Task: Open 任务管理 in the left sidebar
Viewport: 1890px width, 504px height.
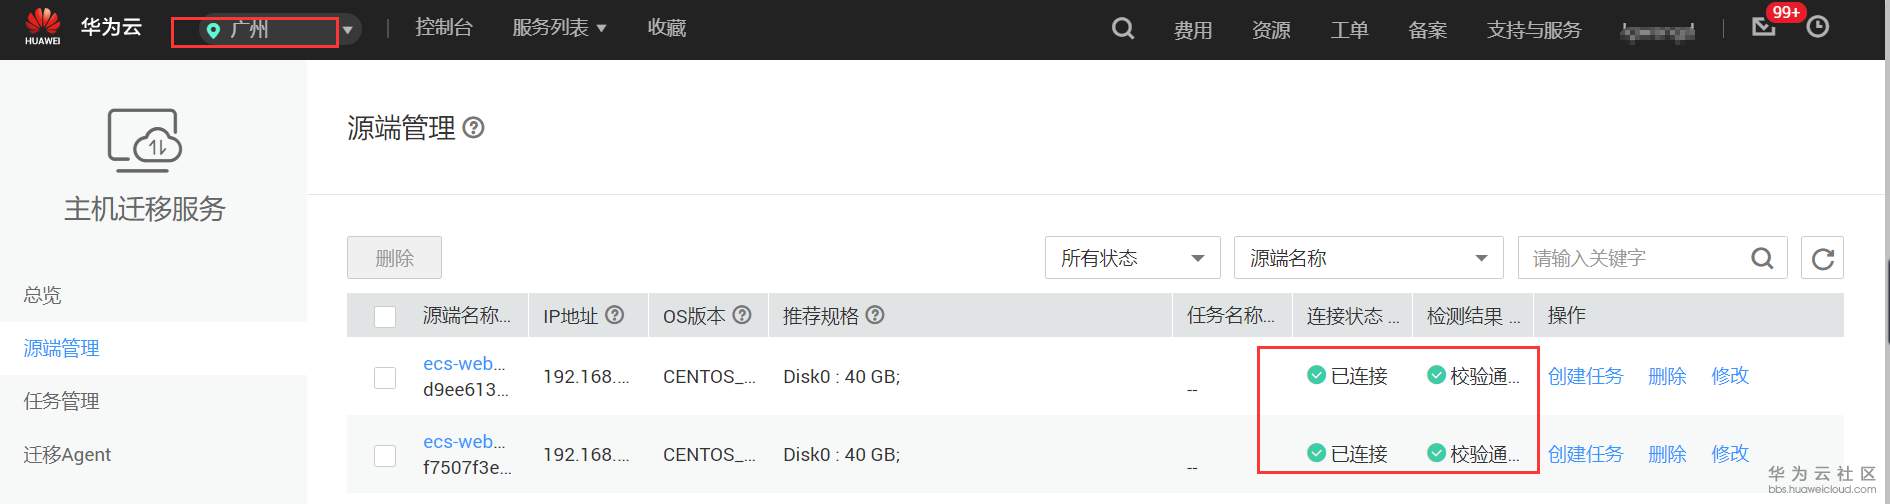Action: [x=62, y=401]
